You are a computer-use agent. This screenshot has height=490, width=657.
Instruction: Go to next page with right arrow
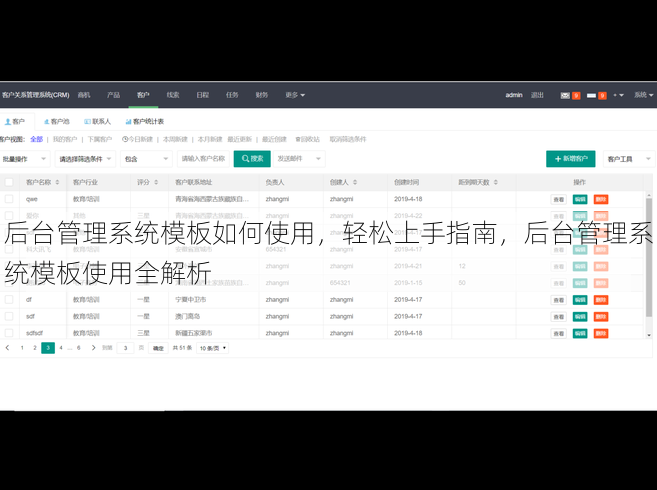[93, 348]
